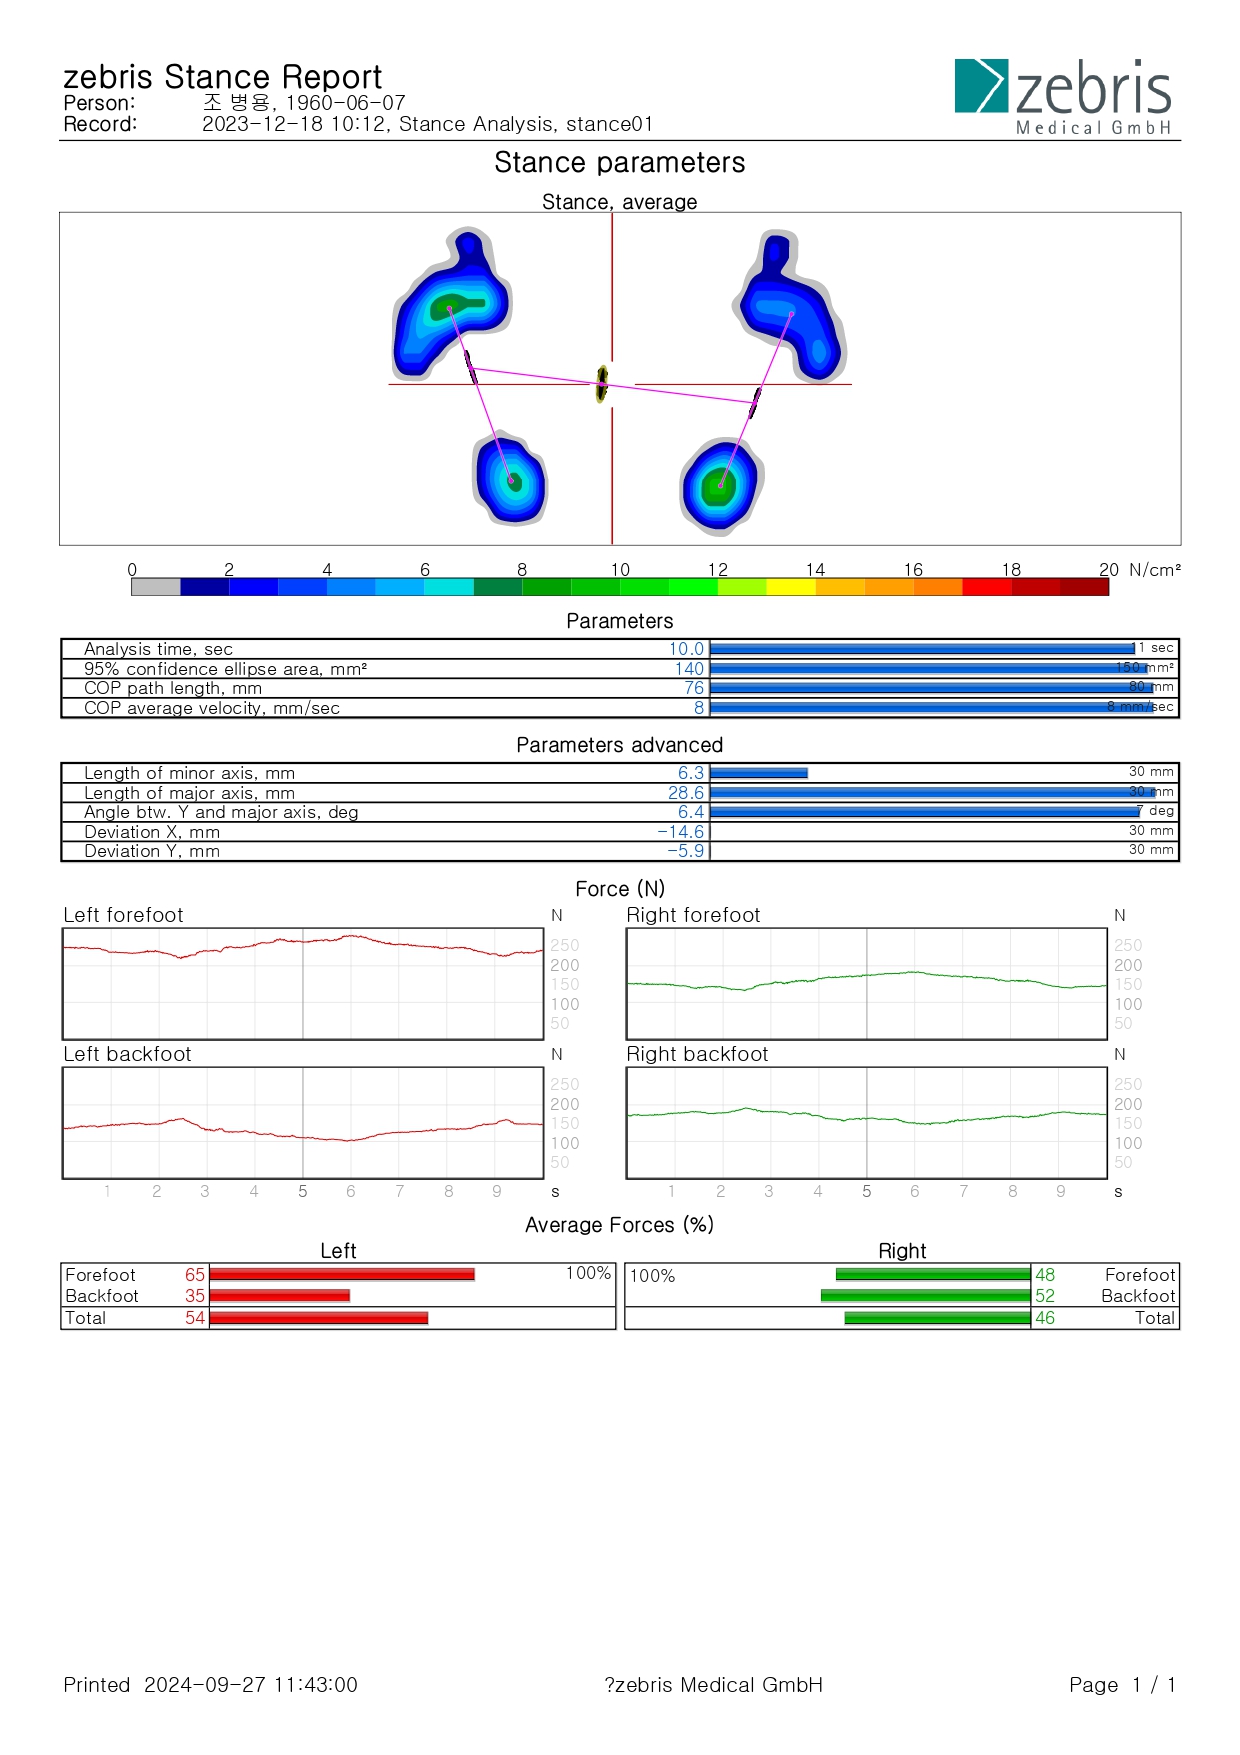
Task: Click the Length of major axis value 28.6
Action: pyautogui.click(x=686, y=793)
